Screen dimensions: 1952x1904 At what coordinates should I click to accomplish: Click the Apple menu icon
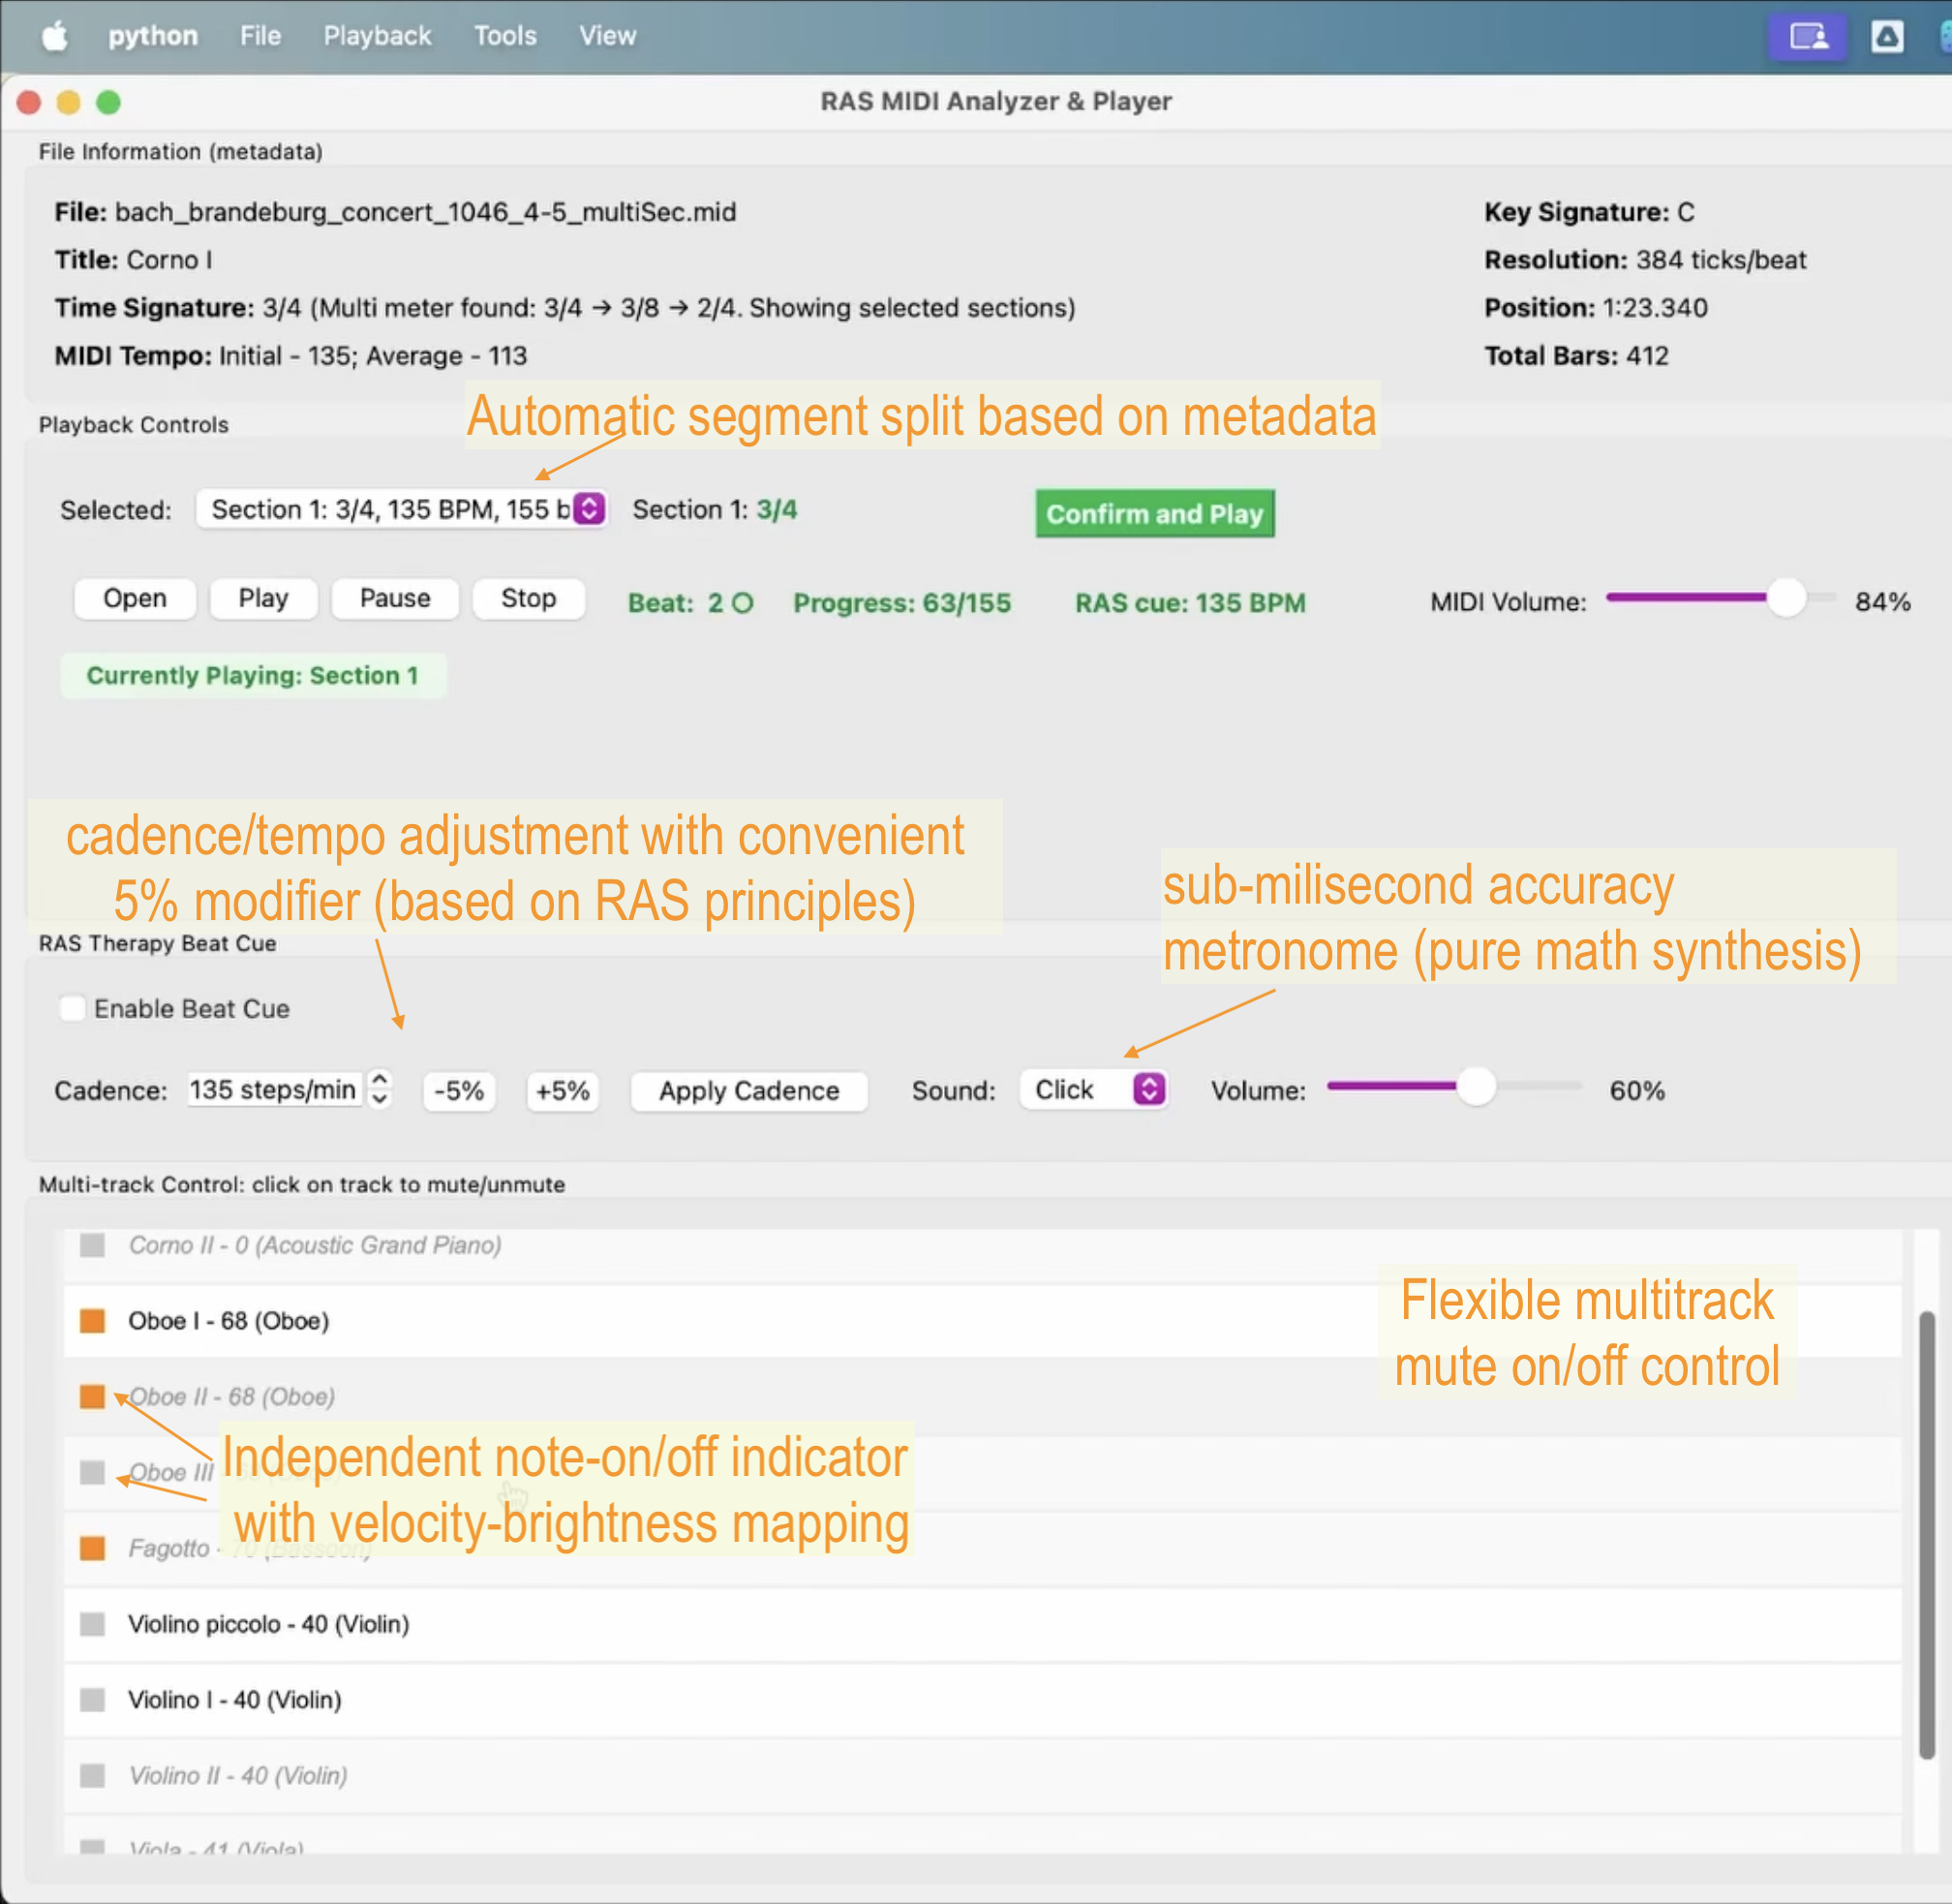coord(55,36)
